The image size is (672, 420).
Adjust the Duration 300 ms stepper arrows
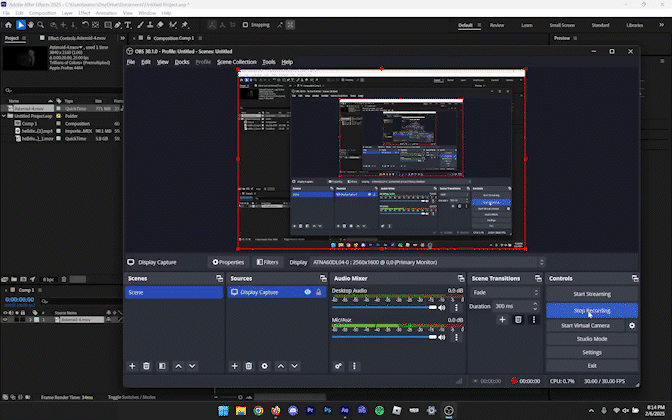pyautogui.click(x=535, y=306)
